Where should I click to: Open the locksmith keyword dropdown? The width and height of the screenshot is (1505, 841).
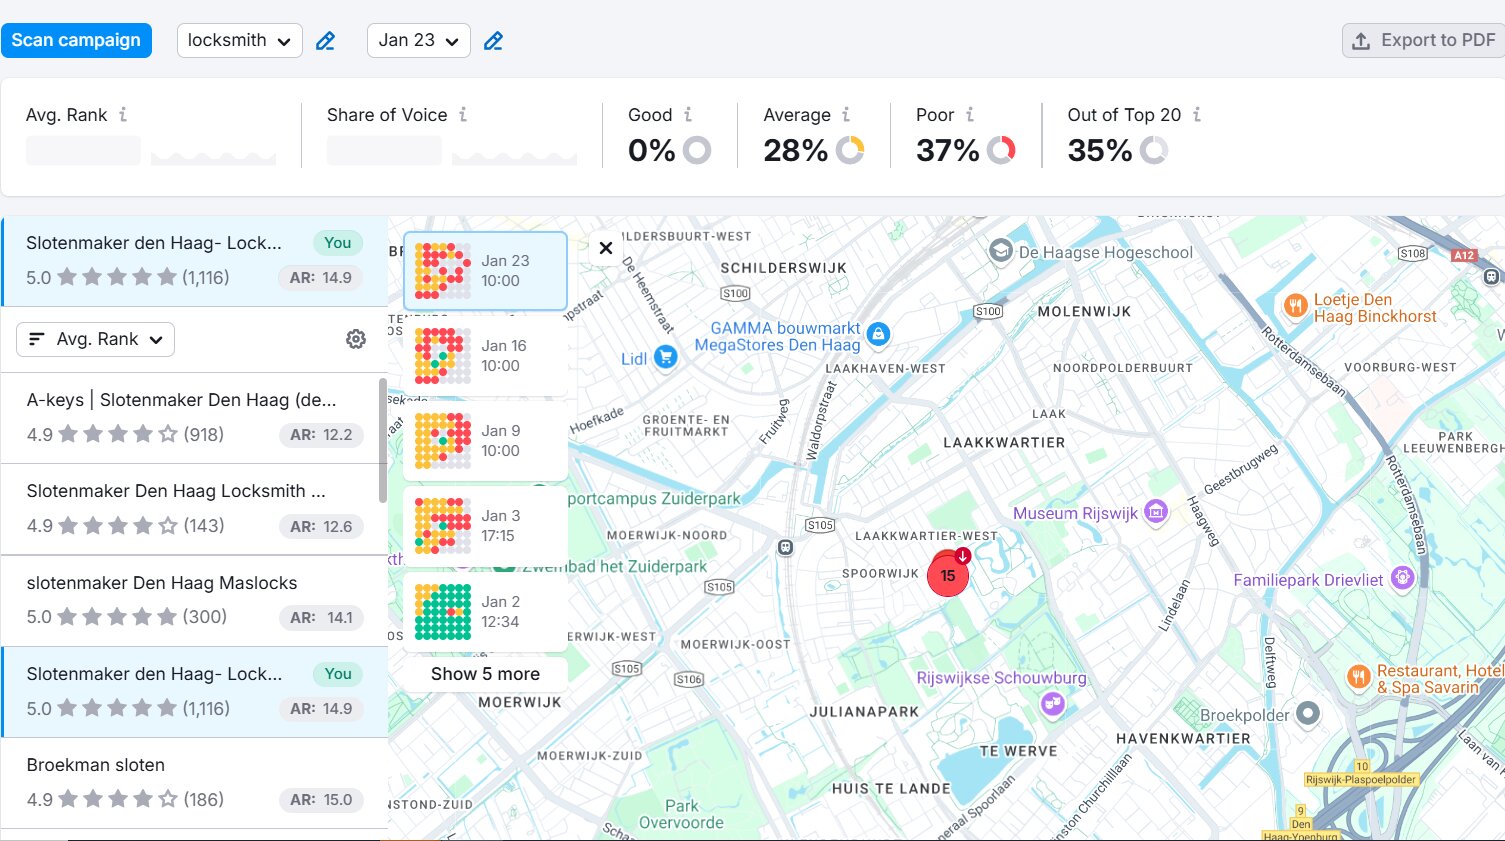pyautogui.click(x=240, y=40)
